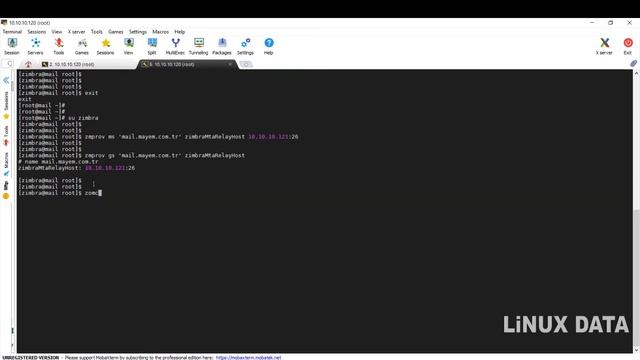Minimize the MobaXterm window
Screen dimensions: 640x360
(x=592, y=23)
